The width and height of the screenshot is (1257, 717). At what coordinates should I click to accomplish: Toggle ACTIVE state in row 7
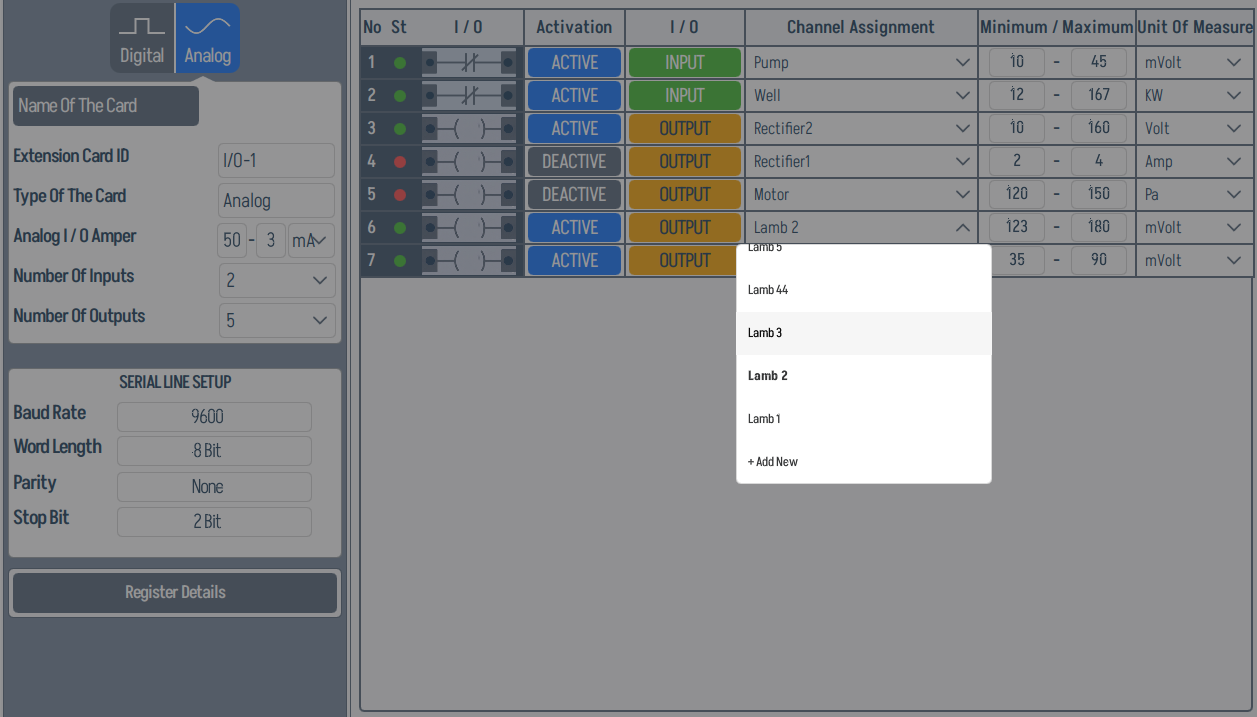pyautogui.click(x=575, y=260)
